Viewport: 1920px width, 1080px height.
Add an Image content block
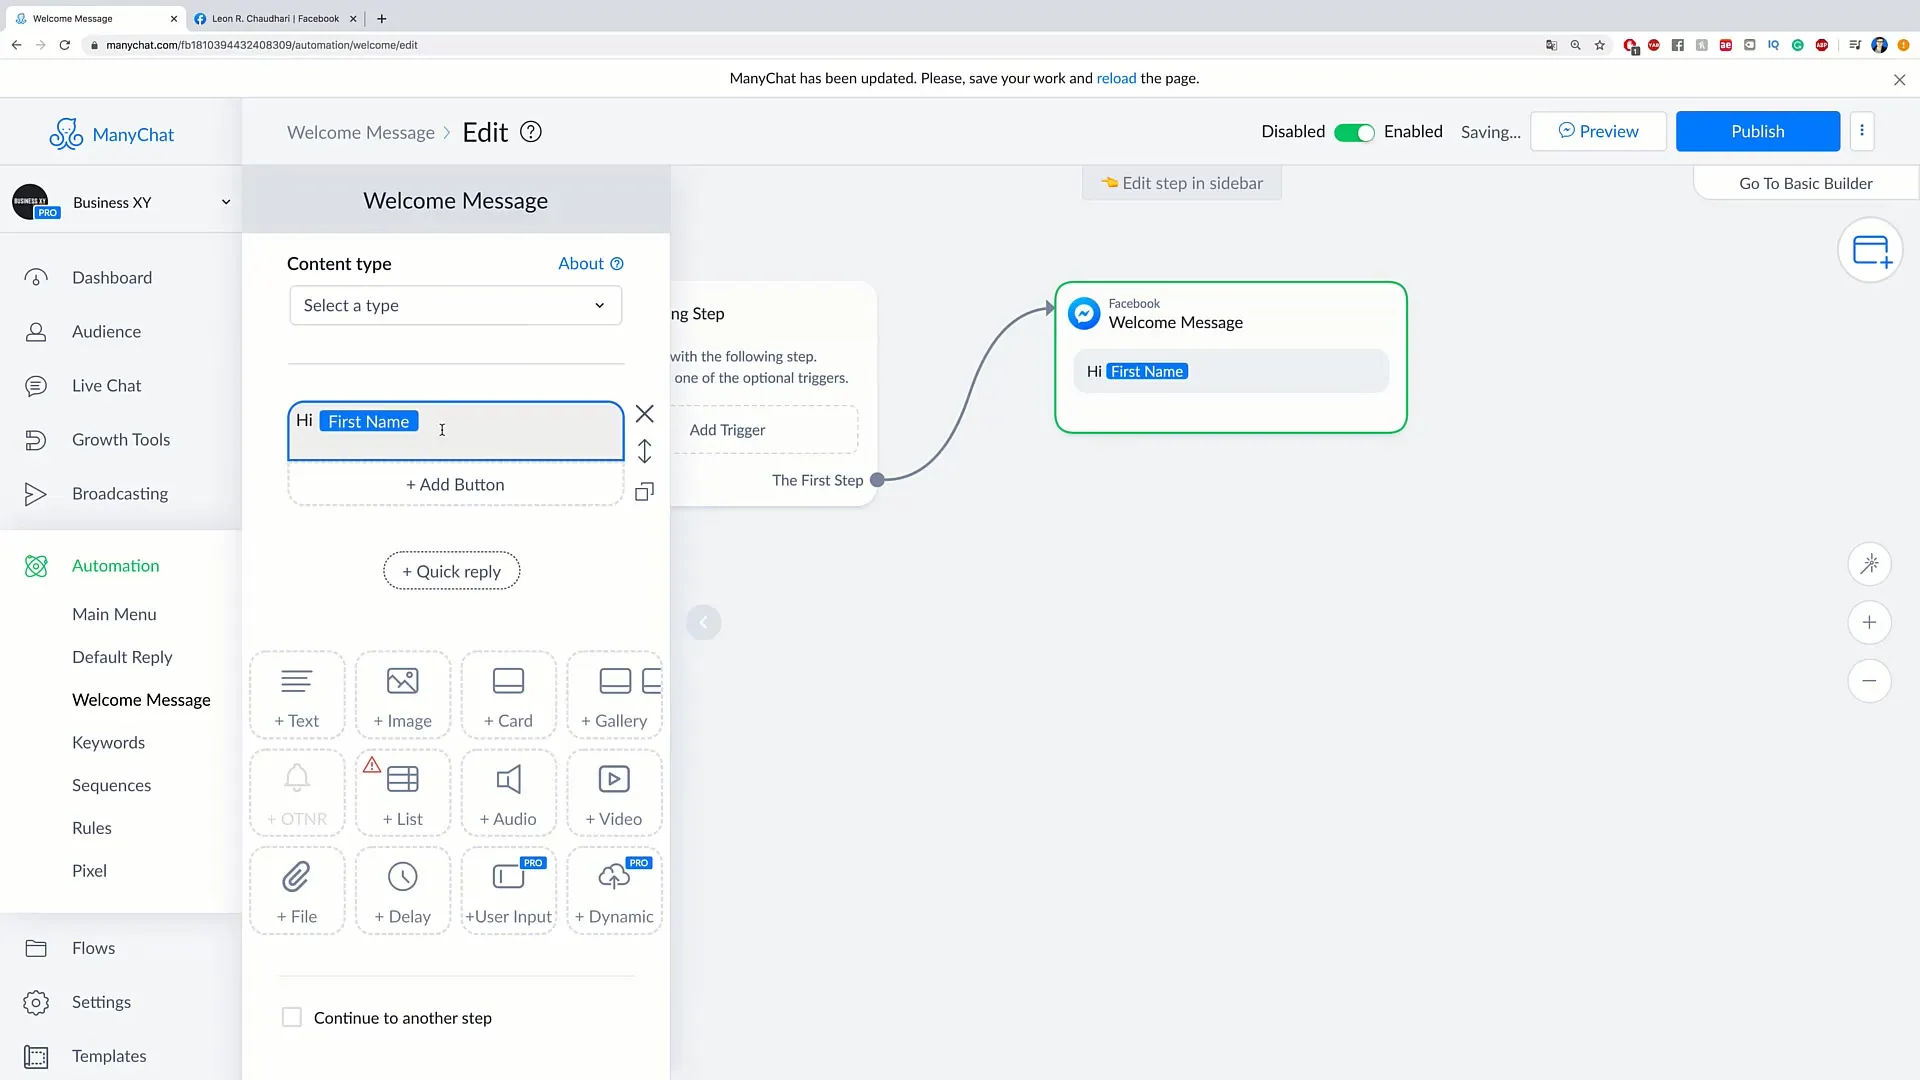[x=403, y=696]
